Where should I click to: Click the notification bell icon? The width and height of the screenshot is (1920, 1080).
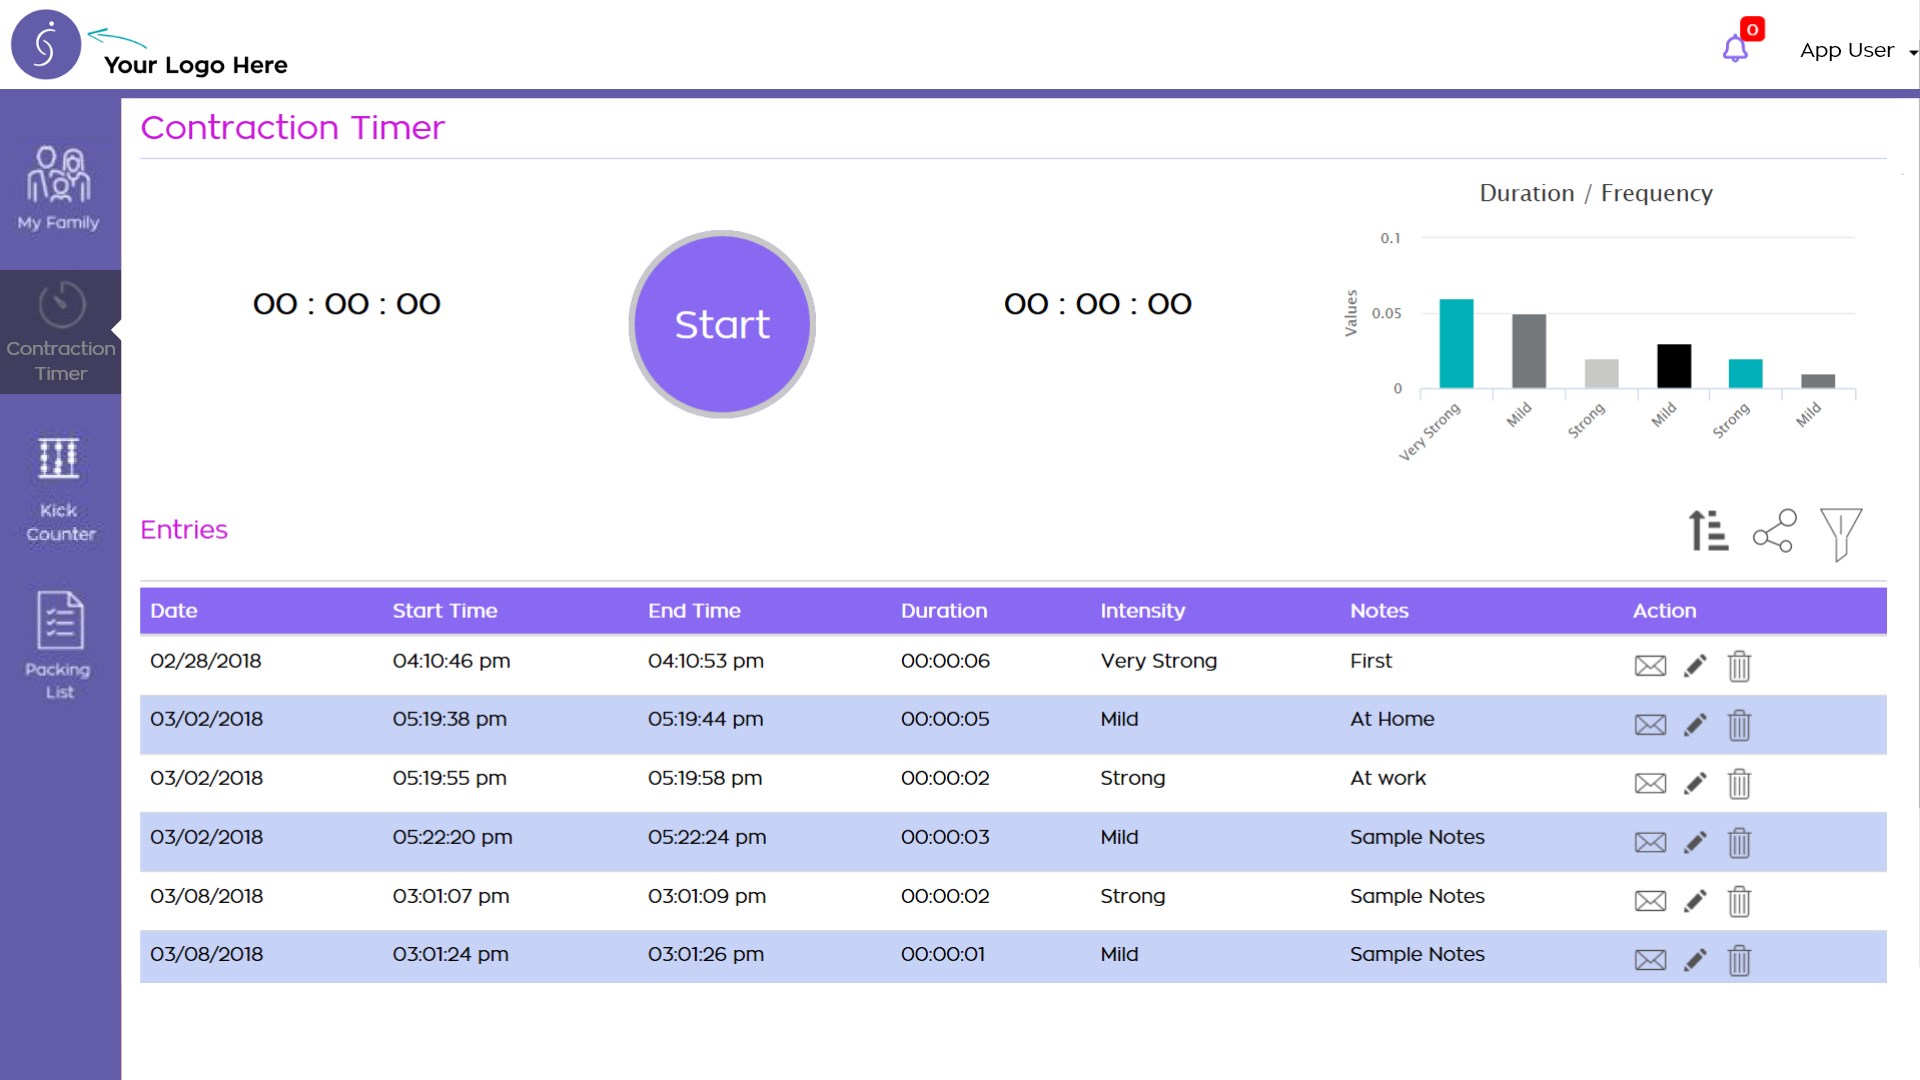1735,49
